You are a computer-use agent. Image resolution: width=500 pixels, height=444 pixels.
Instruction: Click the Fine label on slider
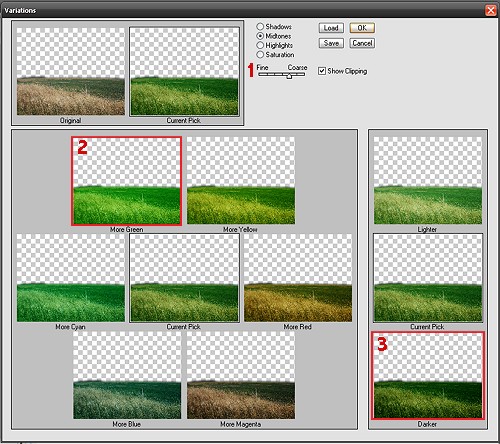262,68
